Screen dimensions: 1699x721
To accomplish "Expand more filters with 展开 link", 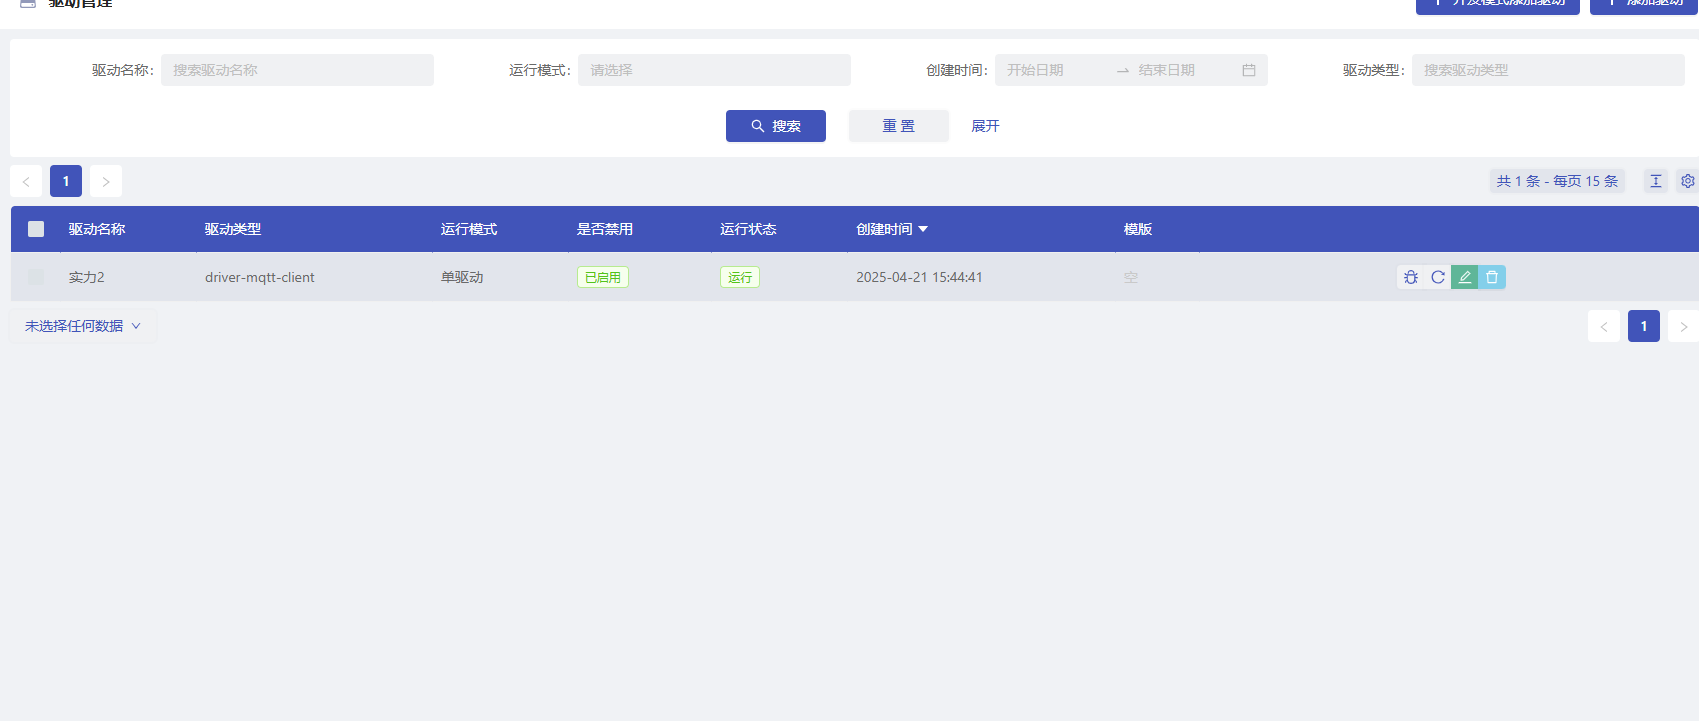I will (985, 126).
